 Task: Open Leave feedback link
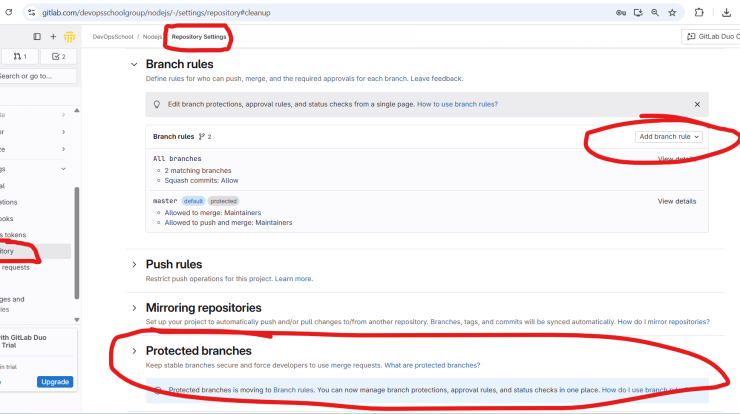pyautogui.click(x=436, y=78)
